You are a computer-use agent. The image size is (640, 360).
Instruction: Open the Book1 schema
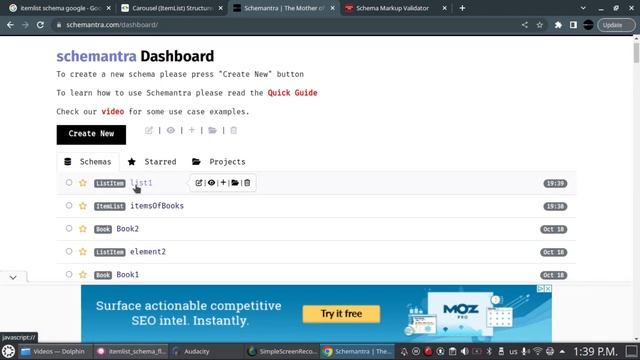coord(127,275)
